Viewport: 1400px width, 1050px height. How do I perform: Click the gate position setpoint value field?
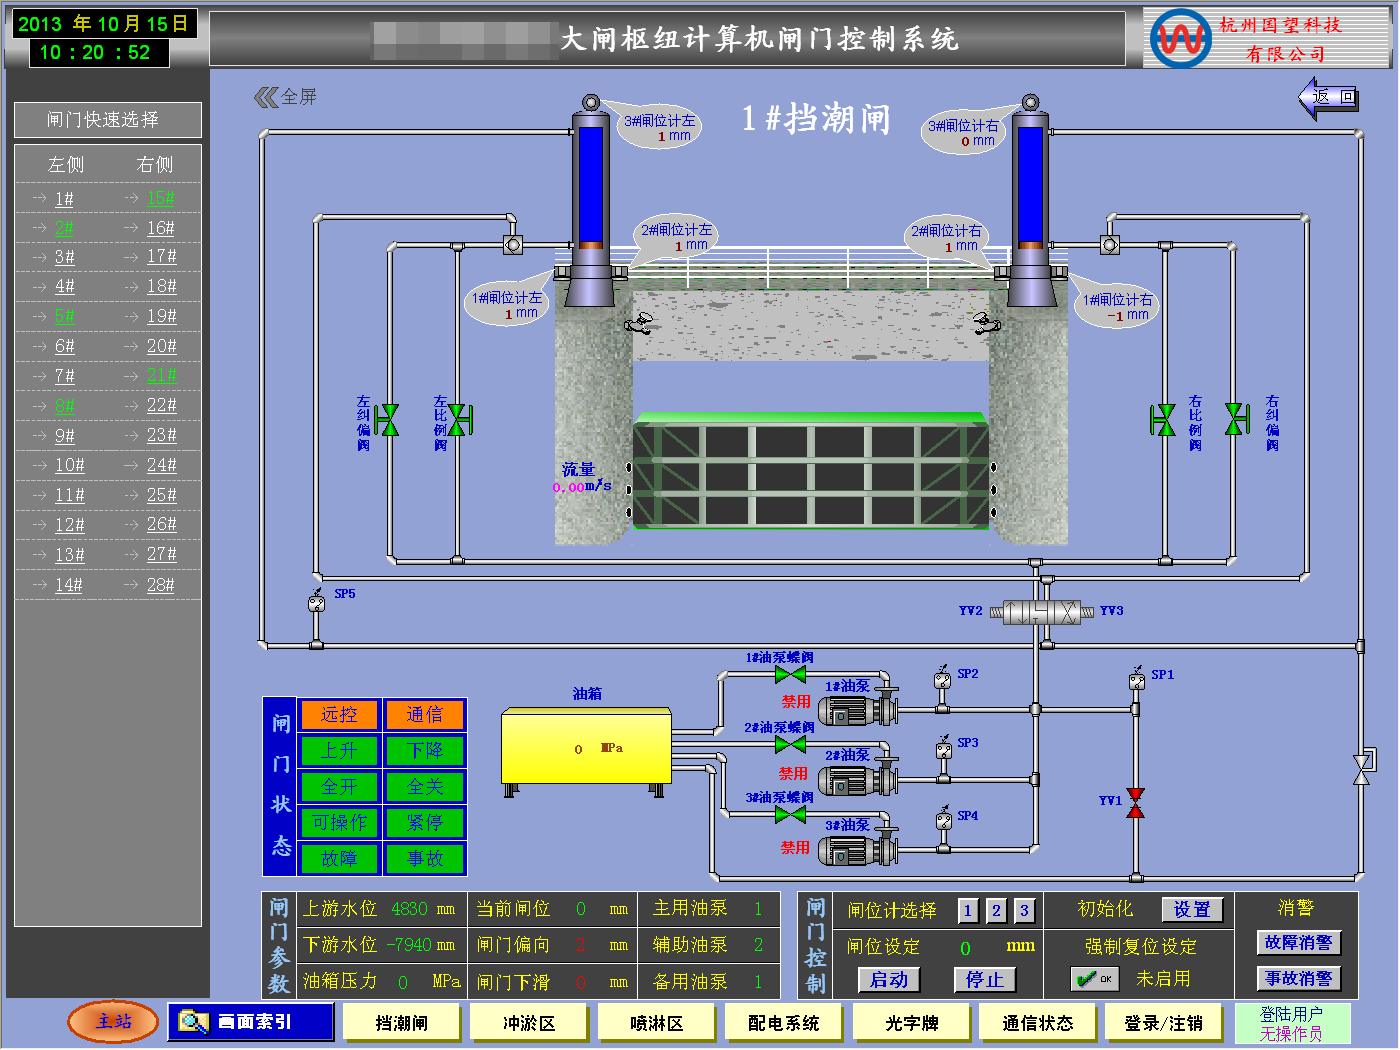tap(966, 947)
